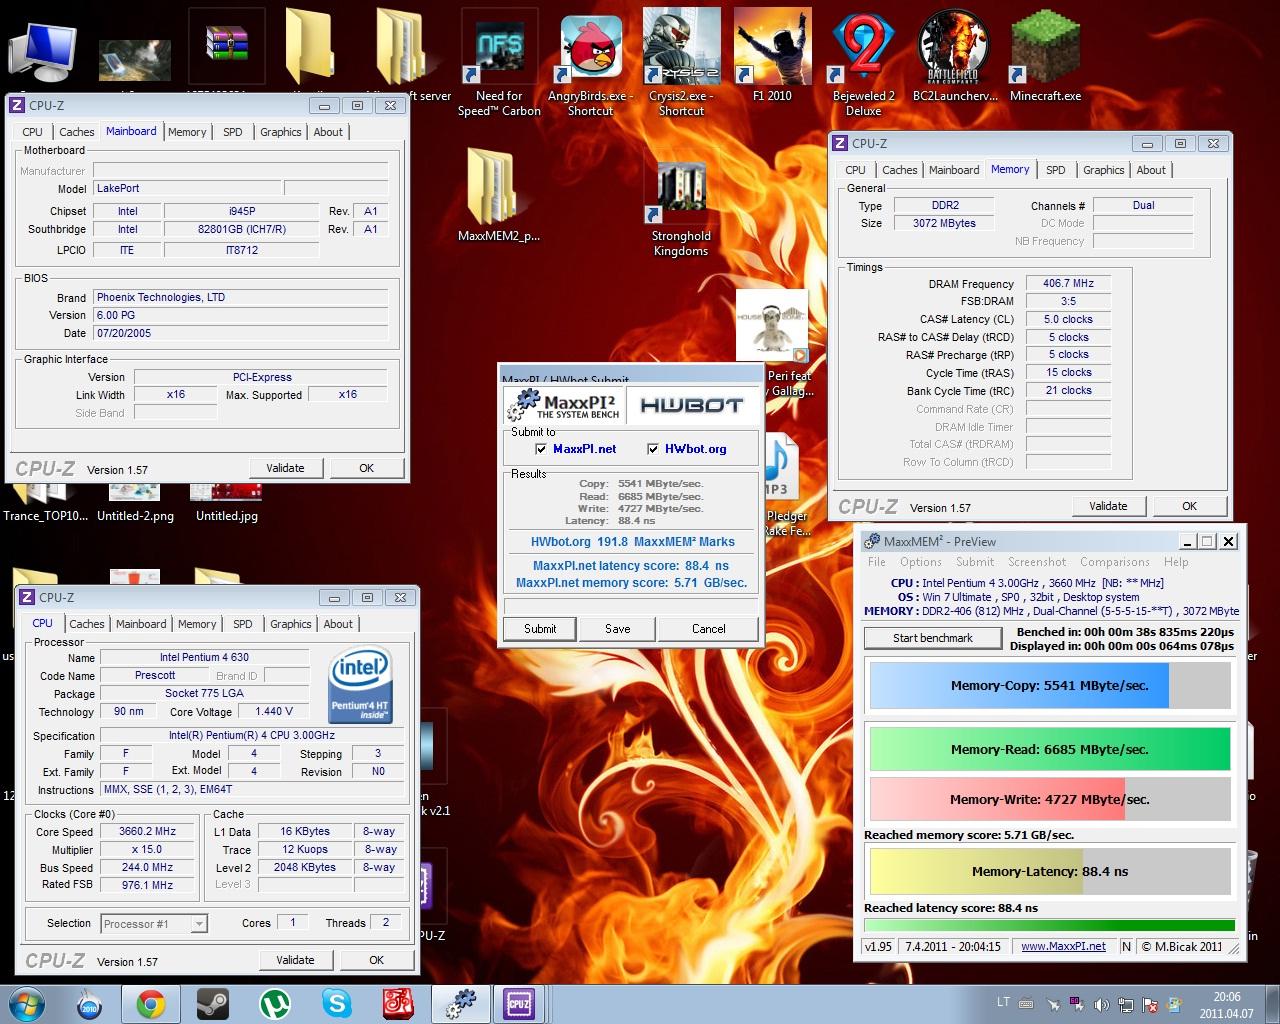
Task: Click the HWbot.org 191.8 MaxxMEM² Marks text
Action: tap(632, 542)
